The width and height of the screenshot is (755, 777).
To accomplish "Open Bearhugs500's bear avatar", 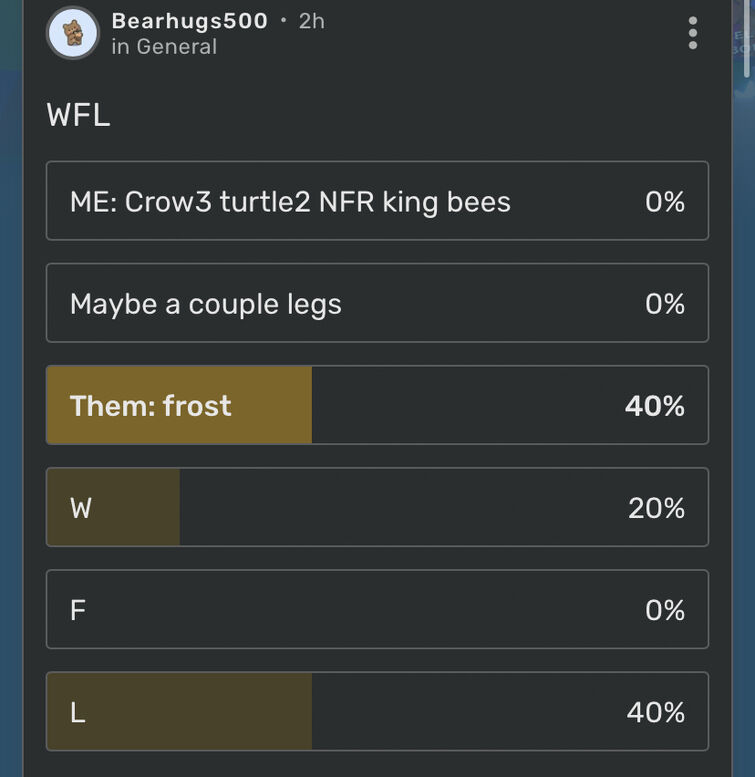I will [x=73, y=33].
